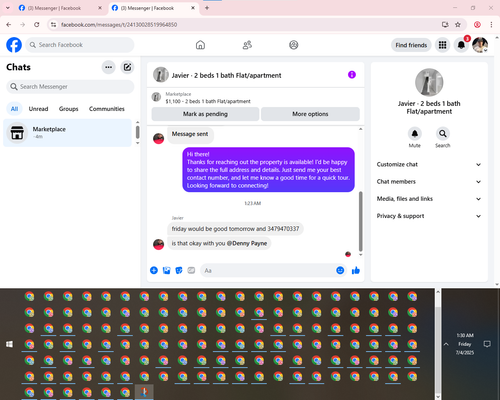Close the active Messenger browser tab
Viewport: 500px width, 400px height.
[x=193, y=8]
